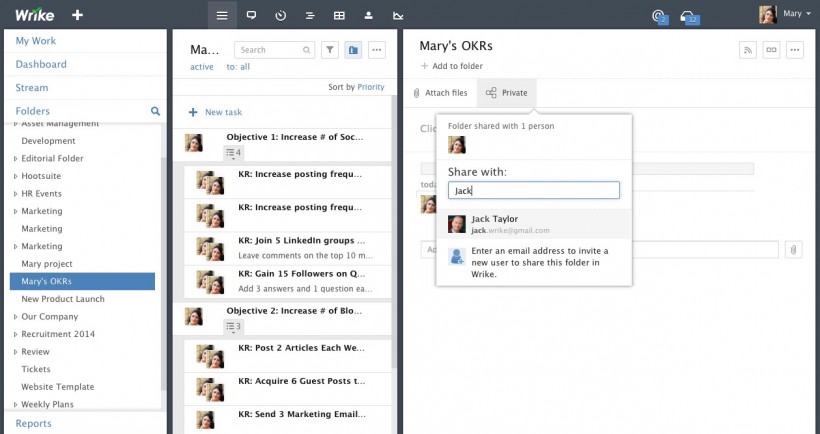Click the Share with input containing Jack
This screenshot has width=820, height=434.
(x=534, y=190)
